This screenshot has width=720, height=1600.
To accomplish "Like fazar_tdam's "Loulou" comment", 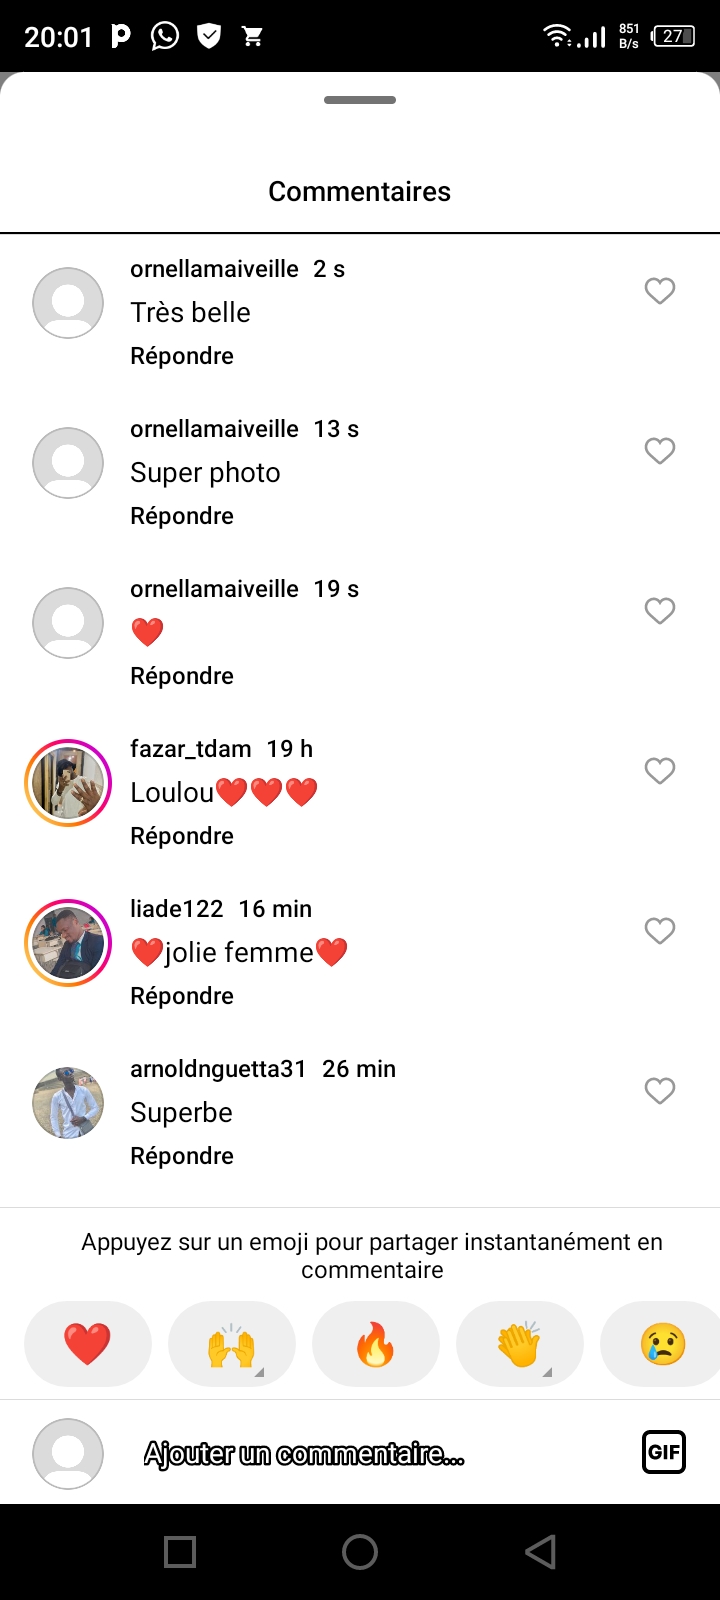I will point(660,771).
